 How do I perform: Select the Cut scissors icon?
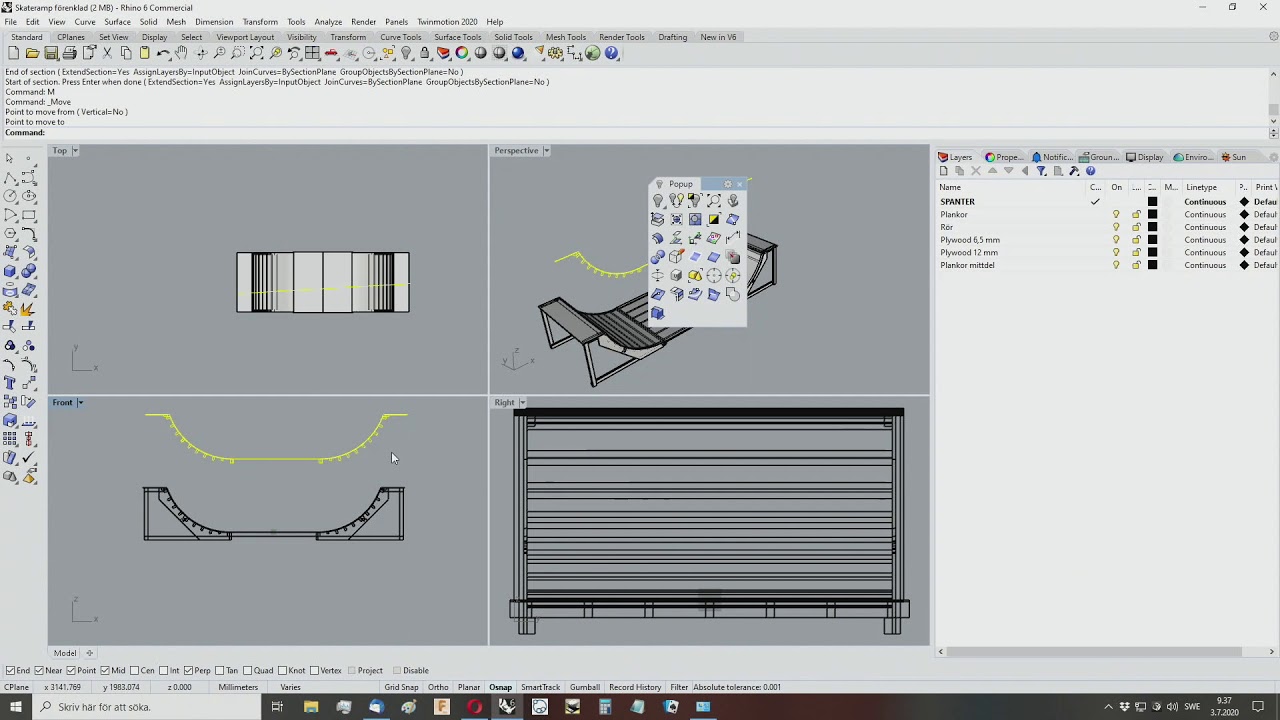point(107,53)
